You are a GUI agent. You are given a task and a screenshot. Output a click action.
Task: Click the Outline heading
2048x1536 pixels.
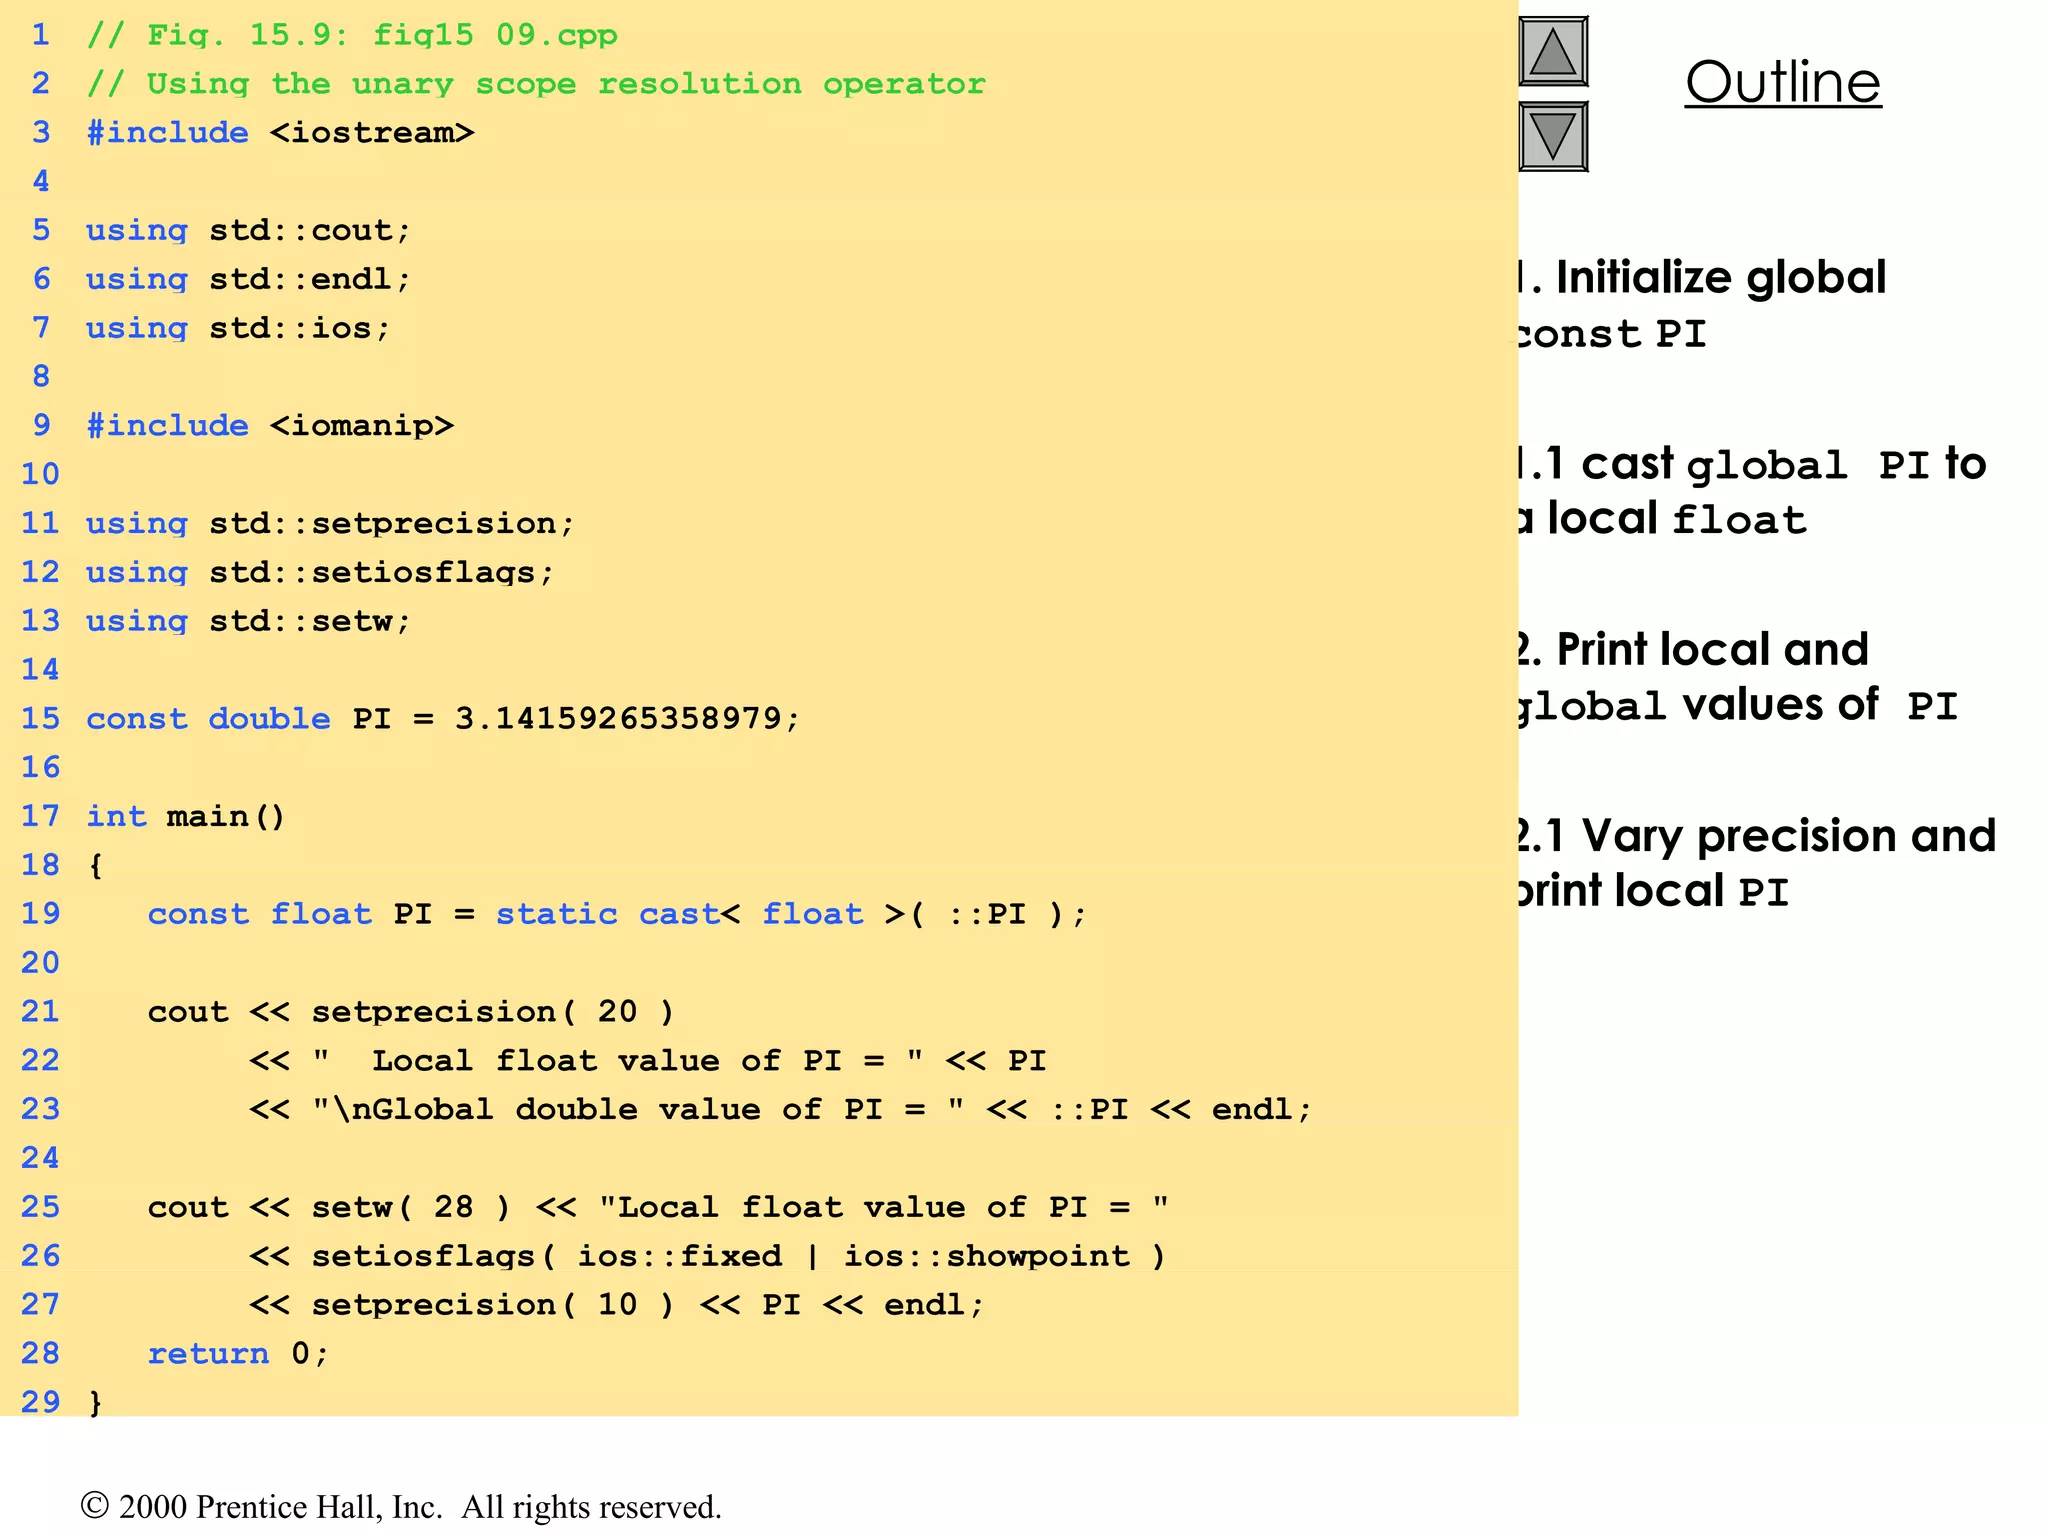tap(1783, 83)
